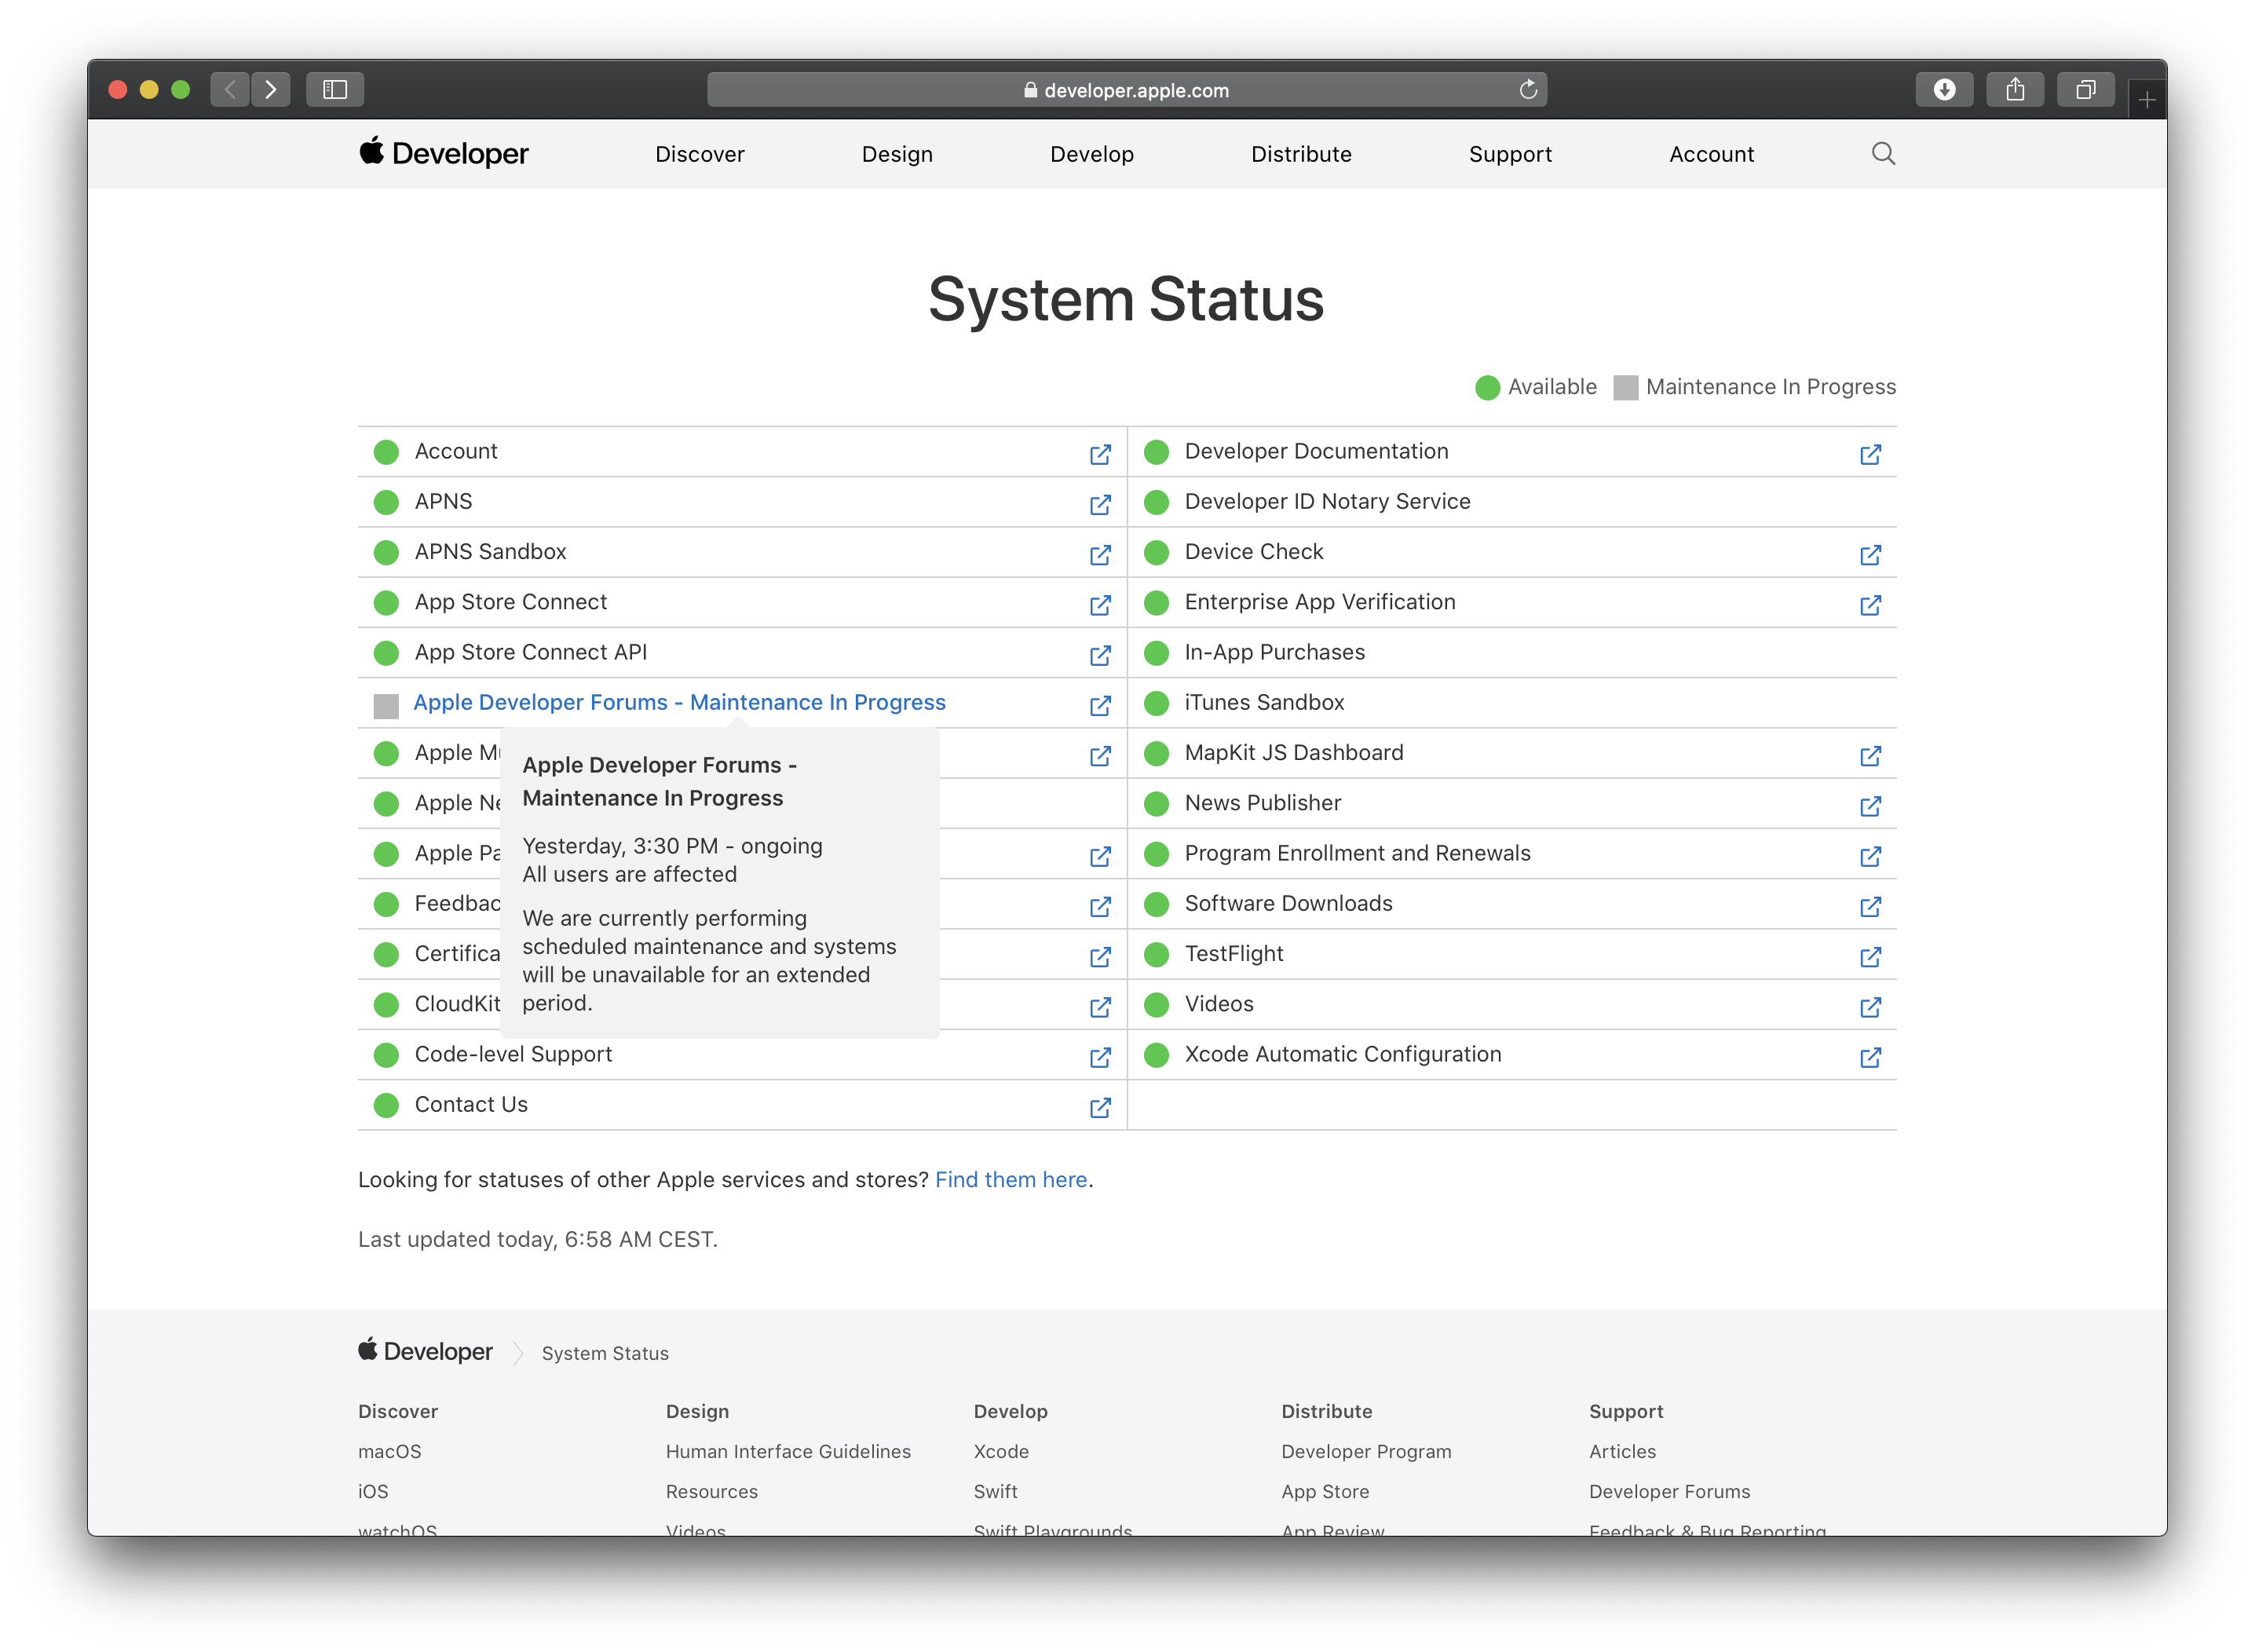The width and height of the screenshot is (2255, 1652).
Task: Open the Distribute menu in top navigation
Action: [x=1301, y=154]
